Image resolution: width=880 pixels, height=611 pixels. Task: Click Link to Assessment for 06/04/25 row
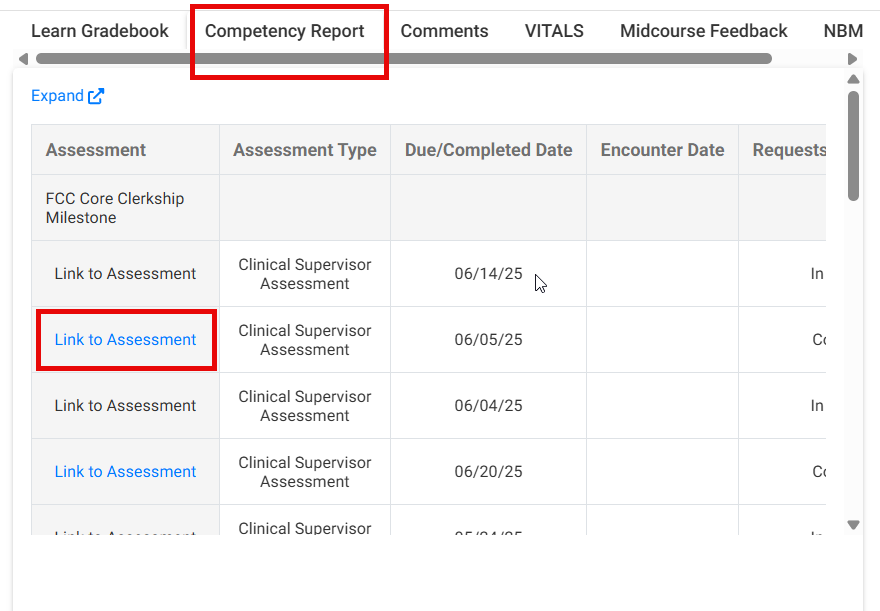[125, 405]
